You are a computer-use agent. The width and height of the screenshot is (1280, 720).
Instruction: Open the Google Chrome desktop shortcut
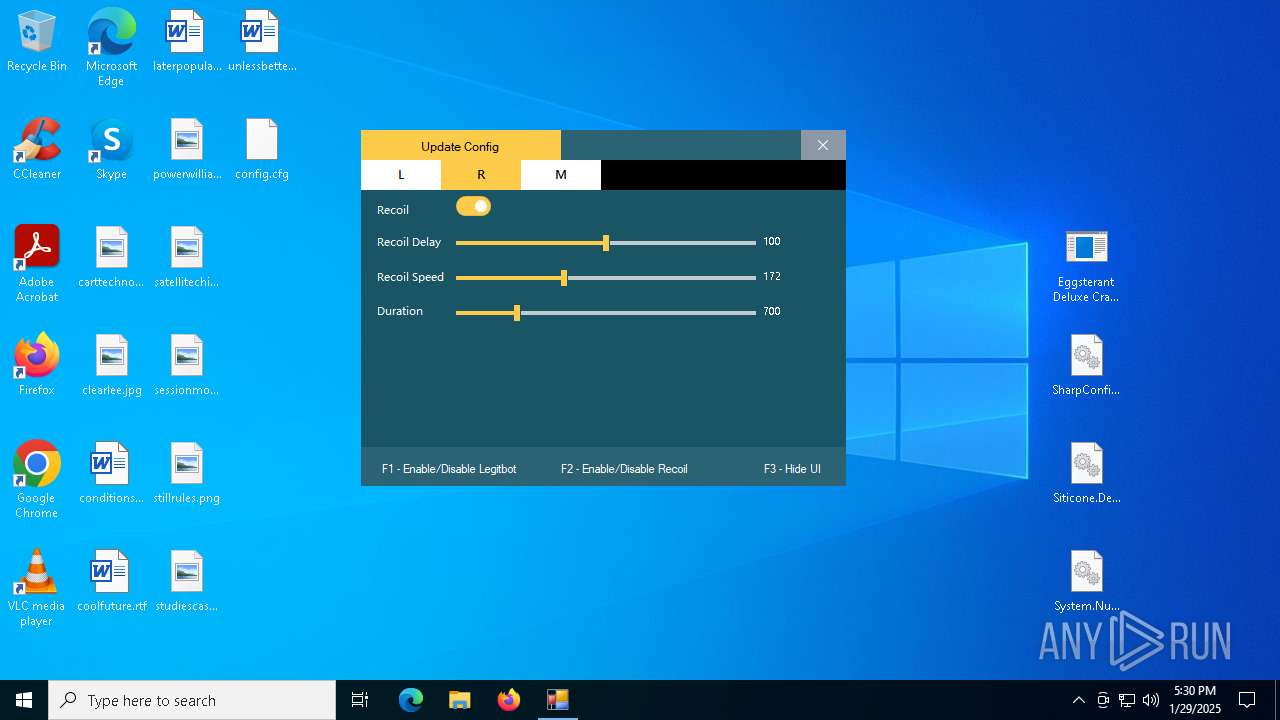click(37, 480)
